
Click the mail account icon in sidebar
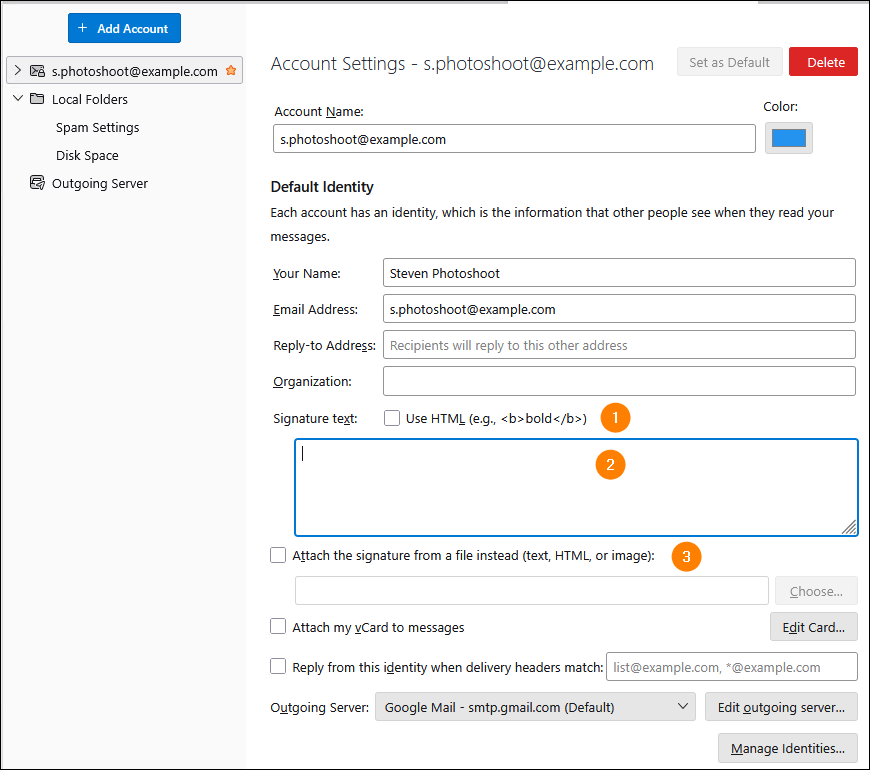37,71
